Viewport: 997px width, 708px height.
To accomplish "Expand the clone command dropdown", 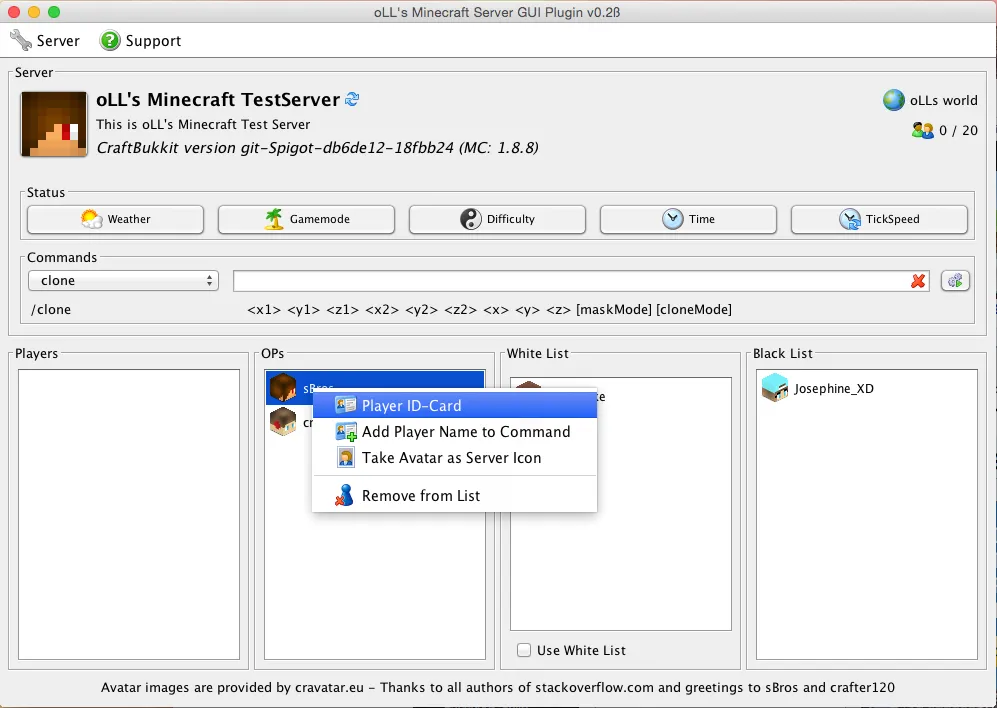I will pos(123,281).
